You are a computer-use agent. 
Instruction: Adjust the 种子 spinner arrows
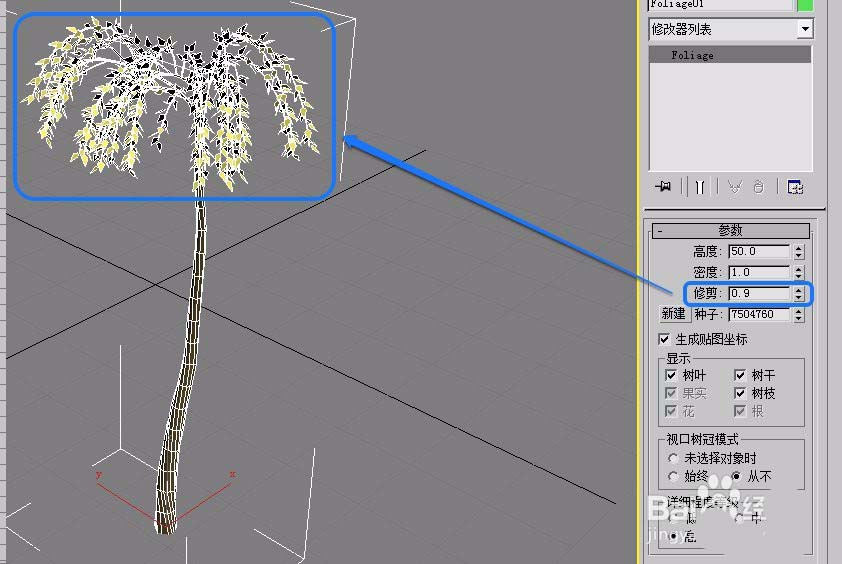799,314
